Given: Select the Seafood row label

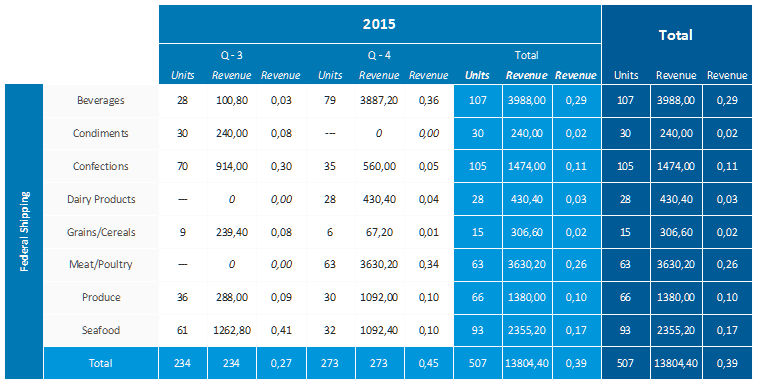Looking at the screenshot, I should click(101, 330).
